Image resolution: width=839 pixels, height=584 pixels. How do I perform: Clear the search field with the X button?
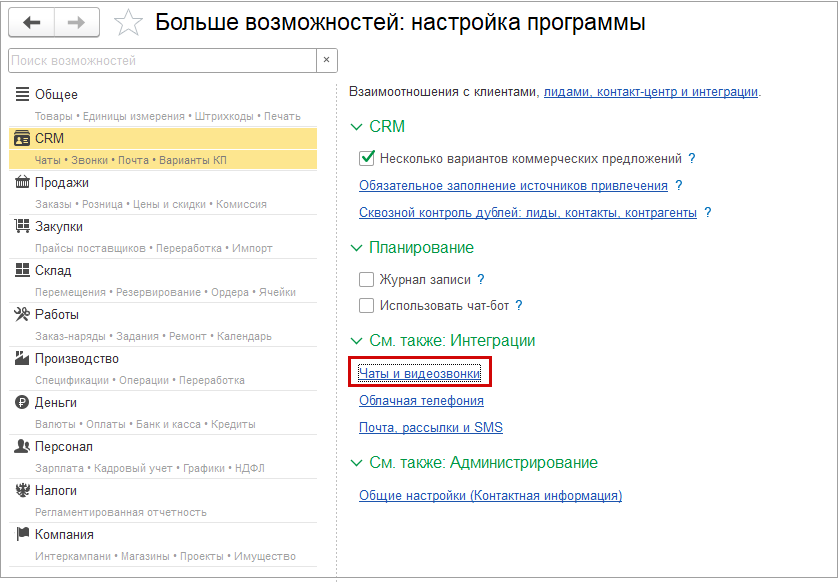pos(326,60)
